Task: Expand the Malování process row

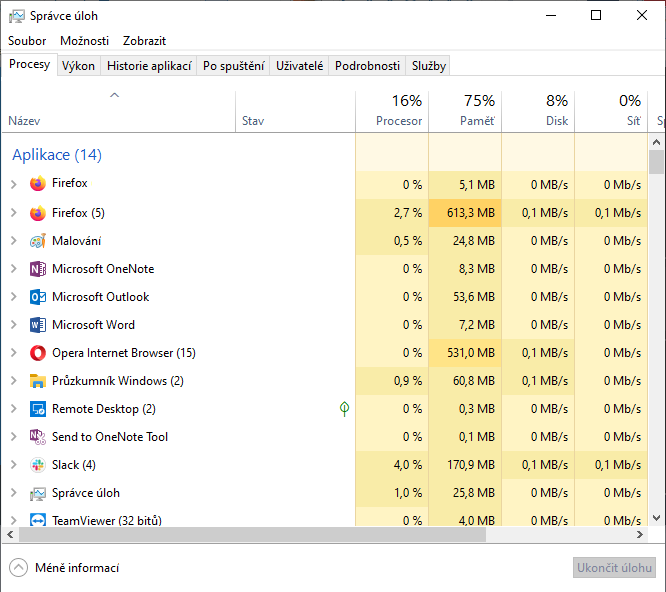Action: [14, 241]
